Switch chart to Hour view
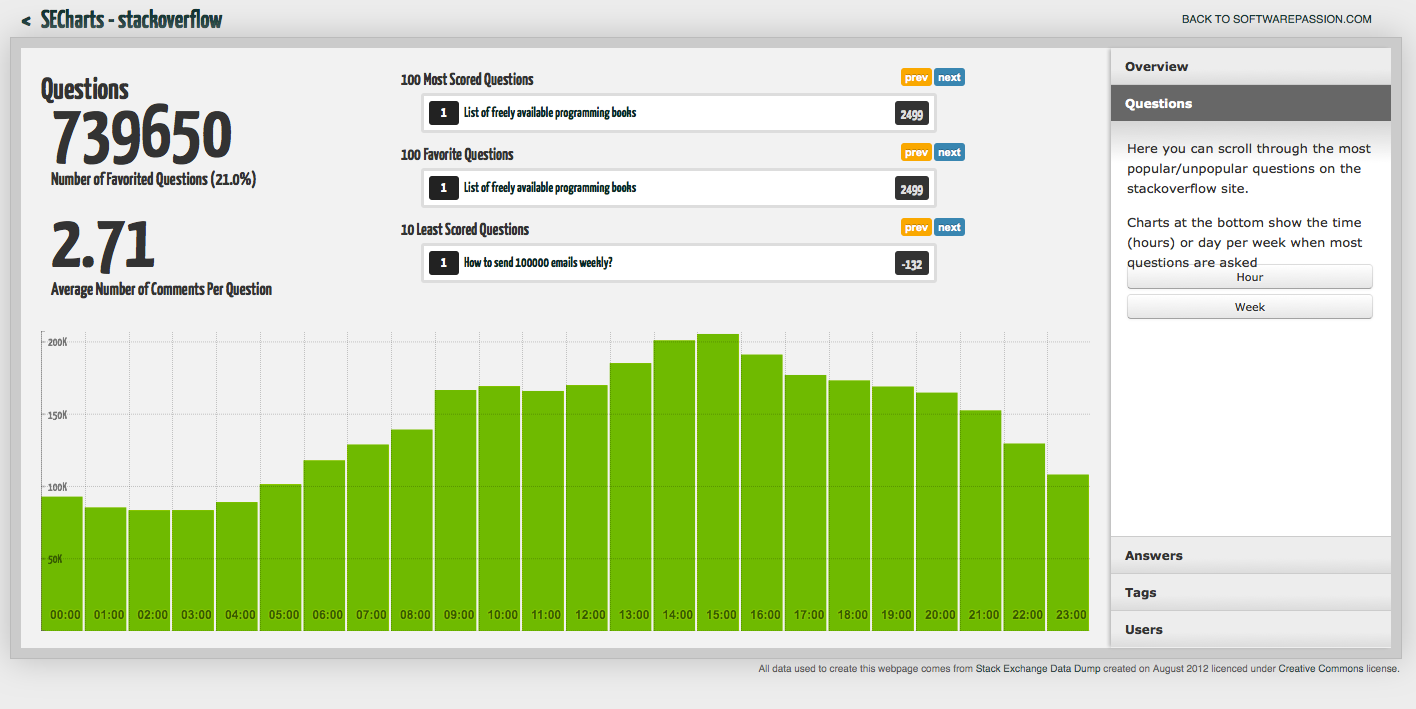Image resolution: width=1416 pixels, height=709 pixels. [1249, 277]
